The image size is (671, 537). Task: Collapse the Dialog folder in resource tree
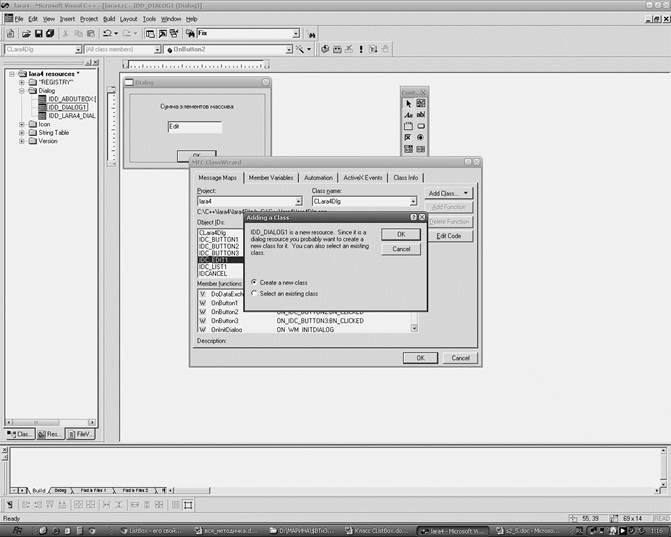coord(22,91)
